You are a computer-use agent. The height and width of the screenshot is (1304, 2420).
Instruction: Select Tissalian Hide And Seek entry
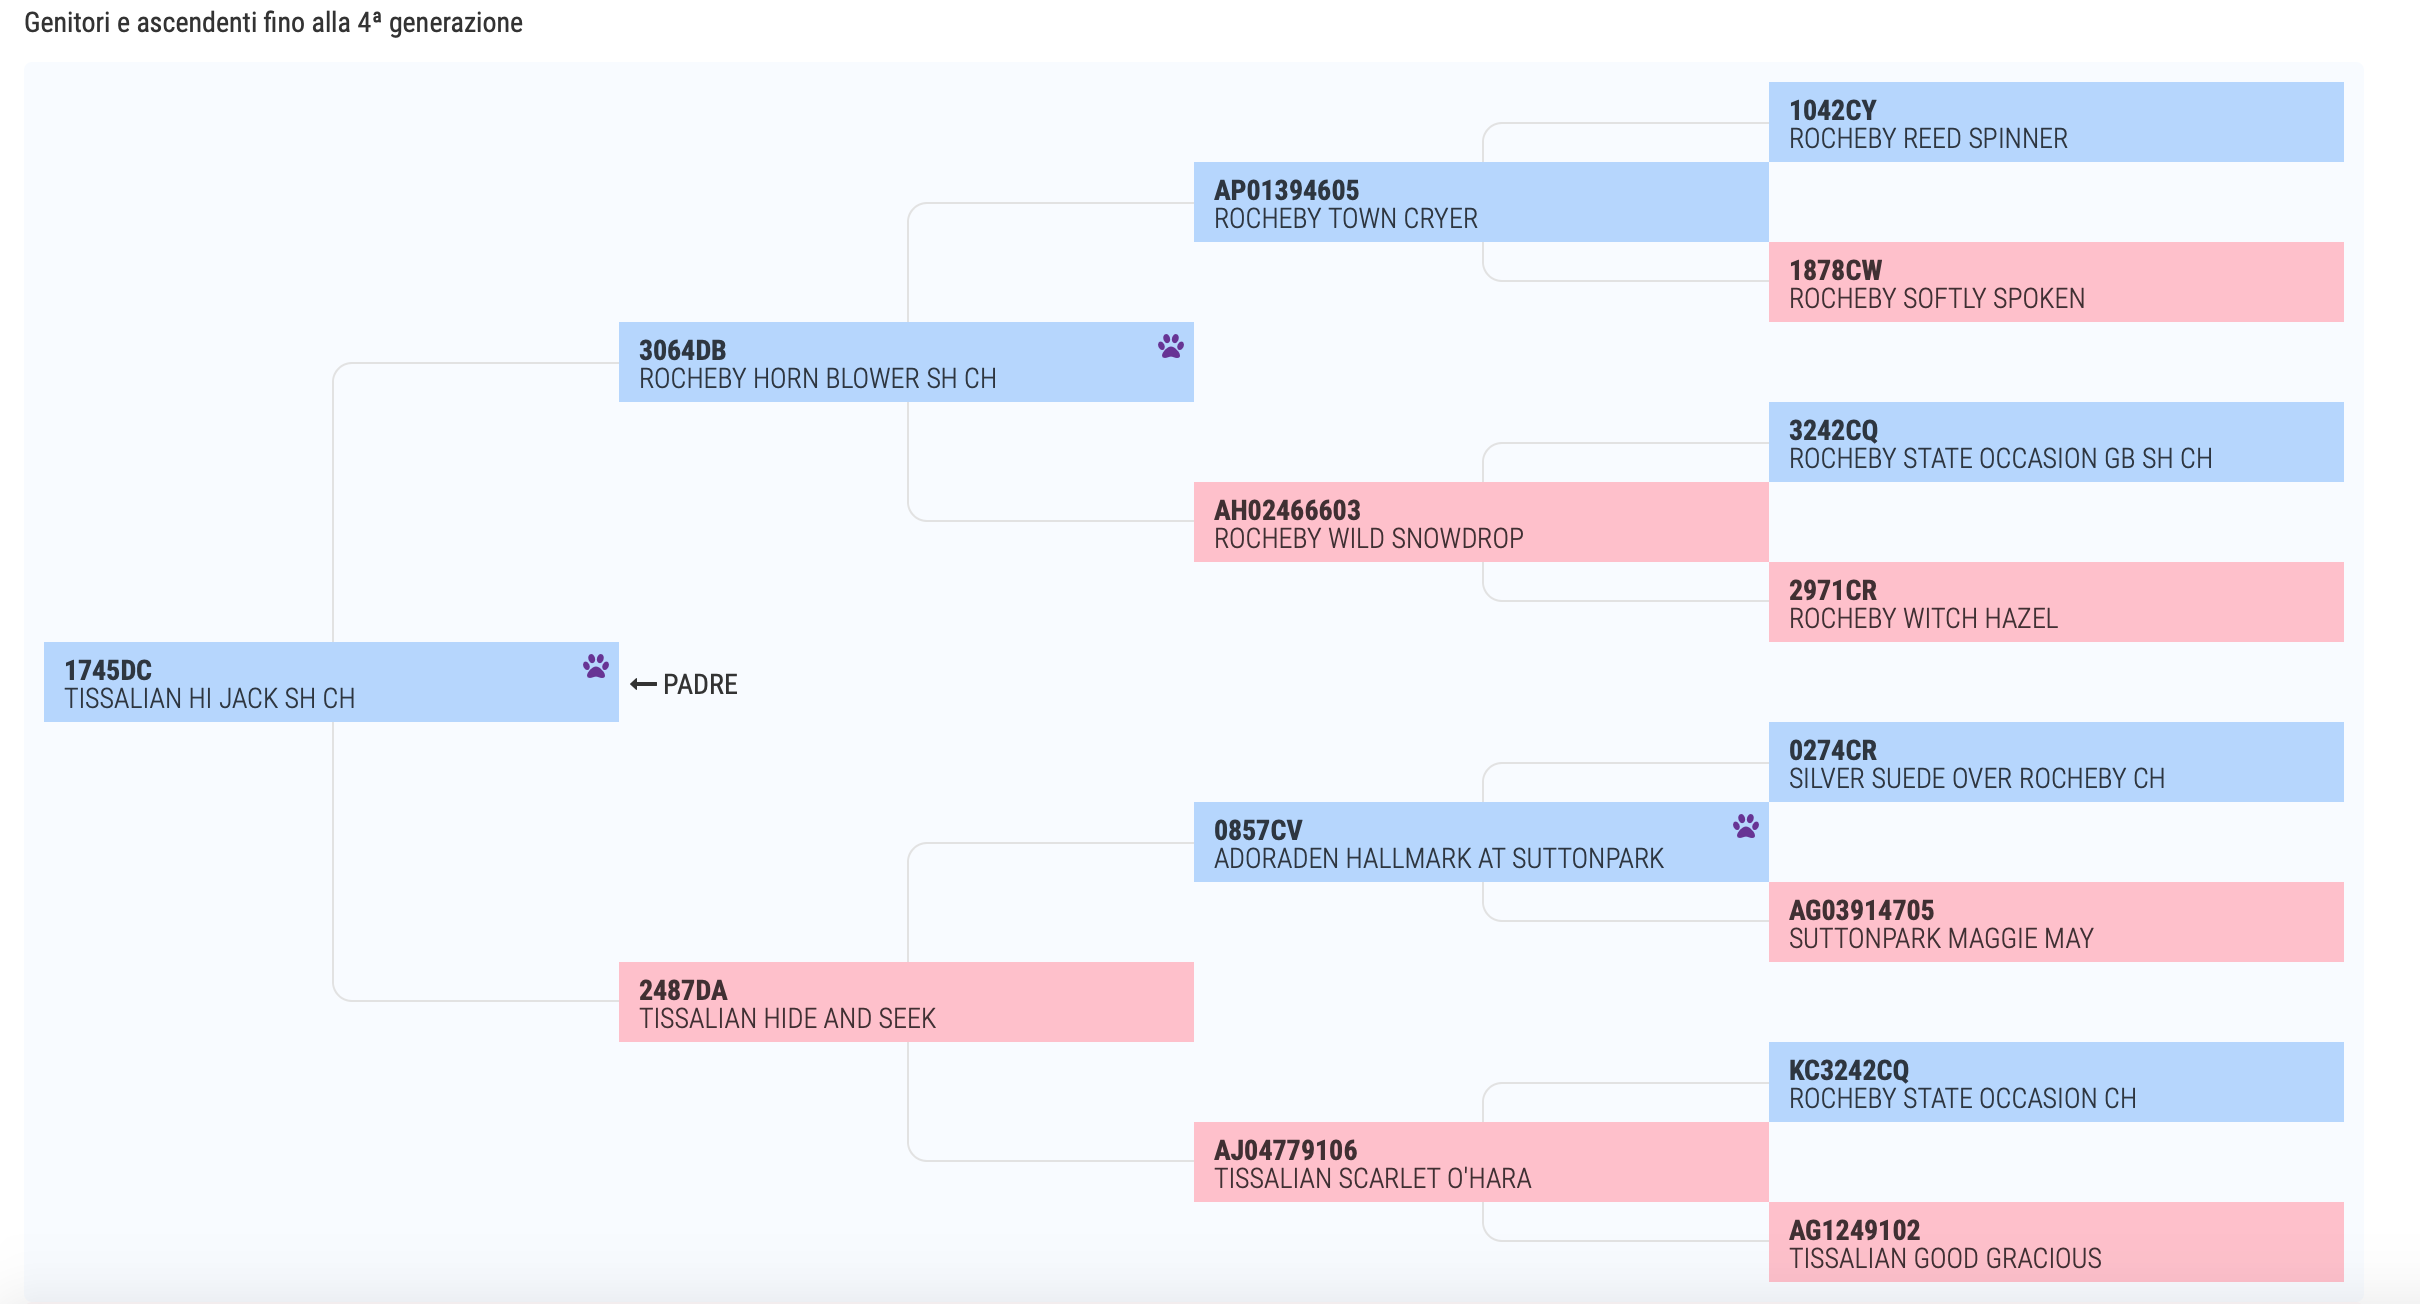[906, 1002]
